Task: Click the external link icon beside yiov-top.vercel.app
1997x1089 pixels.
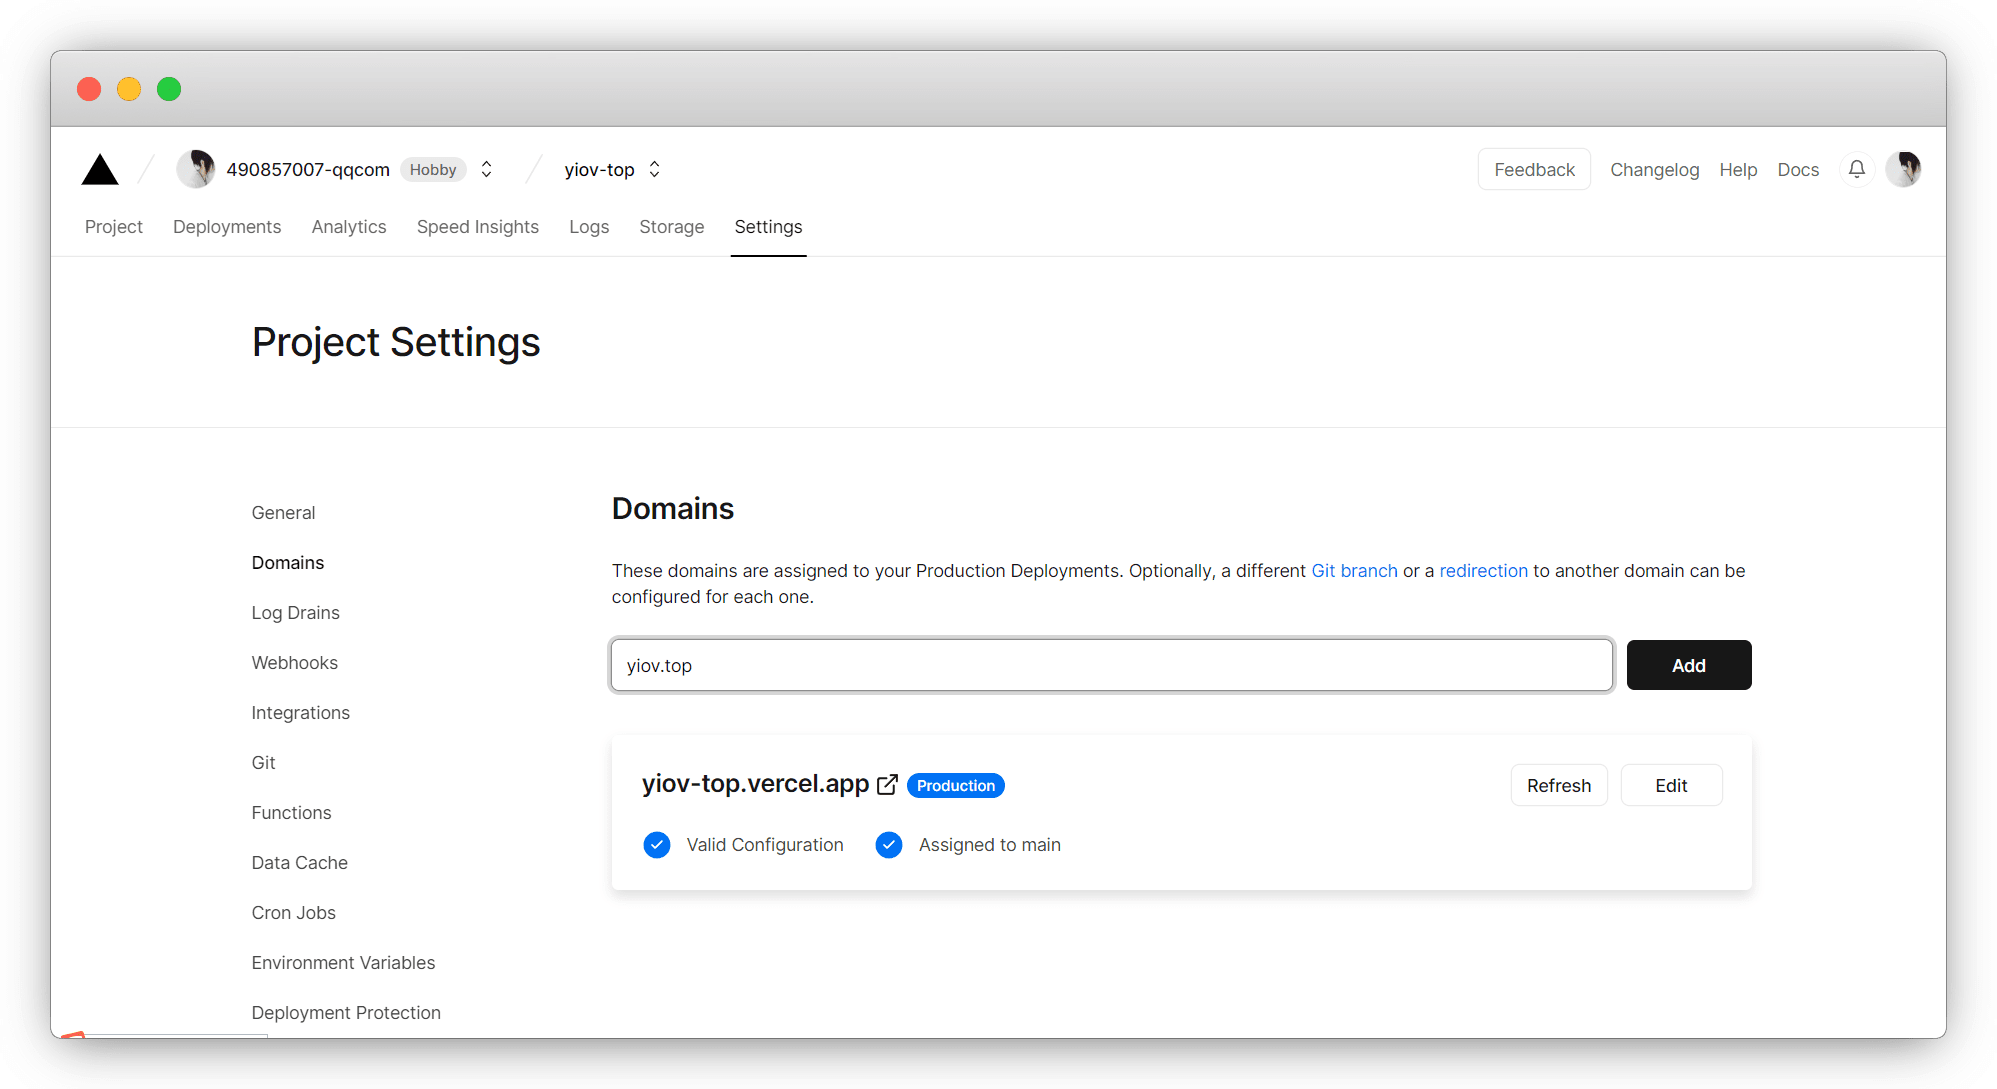Action: pyautogui.click(x=887, y=785)
